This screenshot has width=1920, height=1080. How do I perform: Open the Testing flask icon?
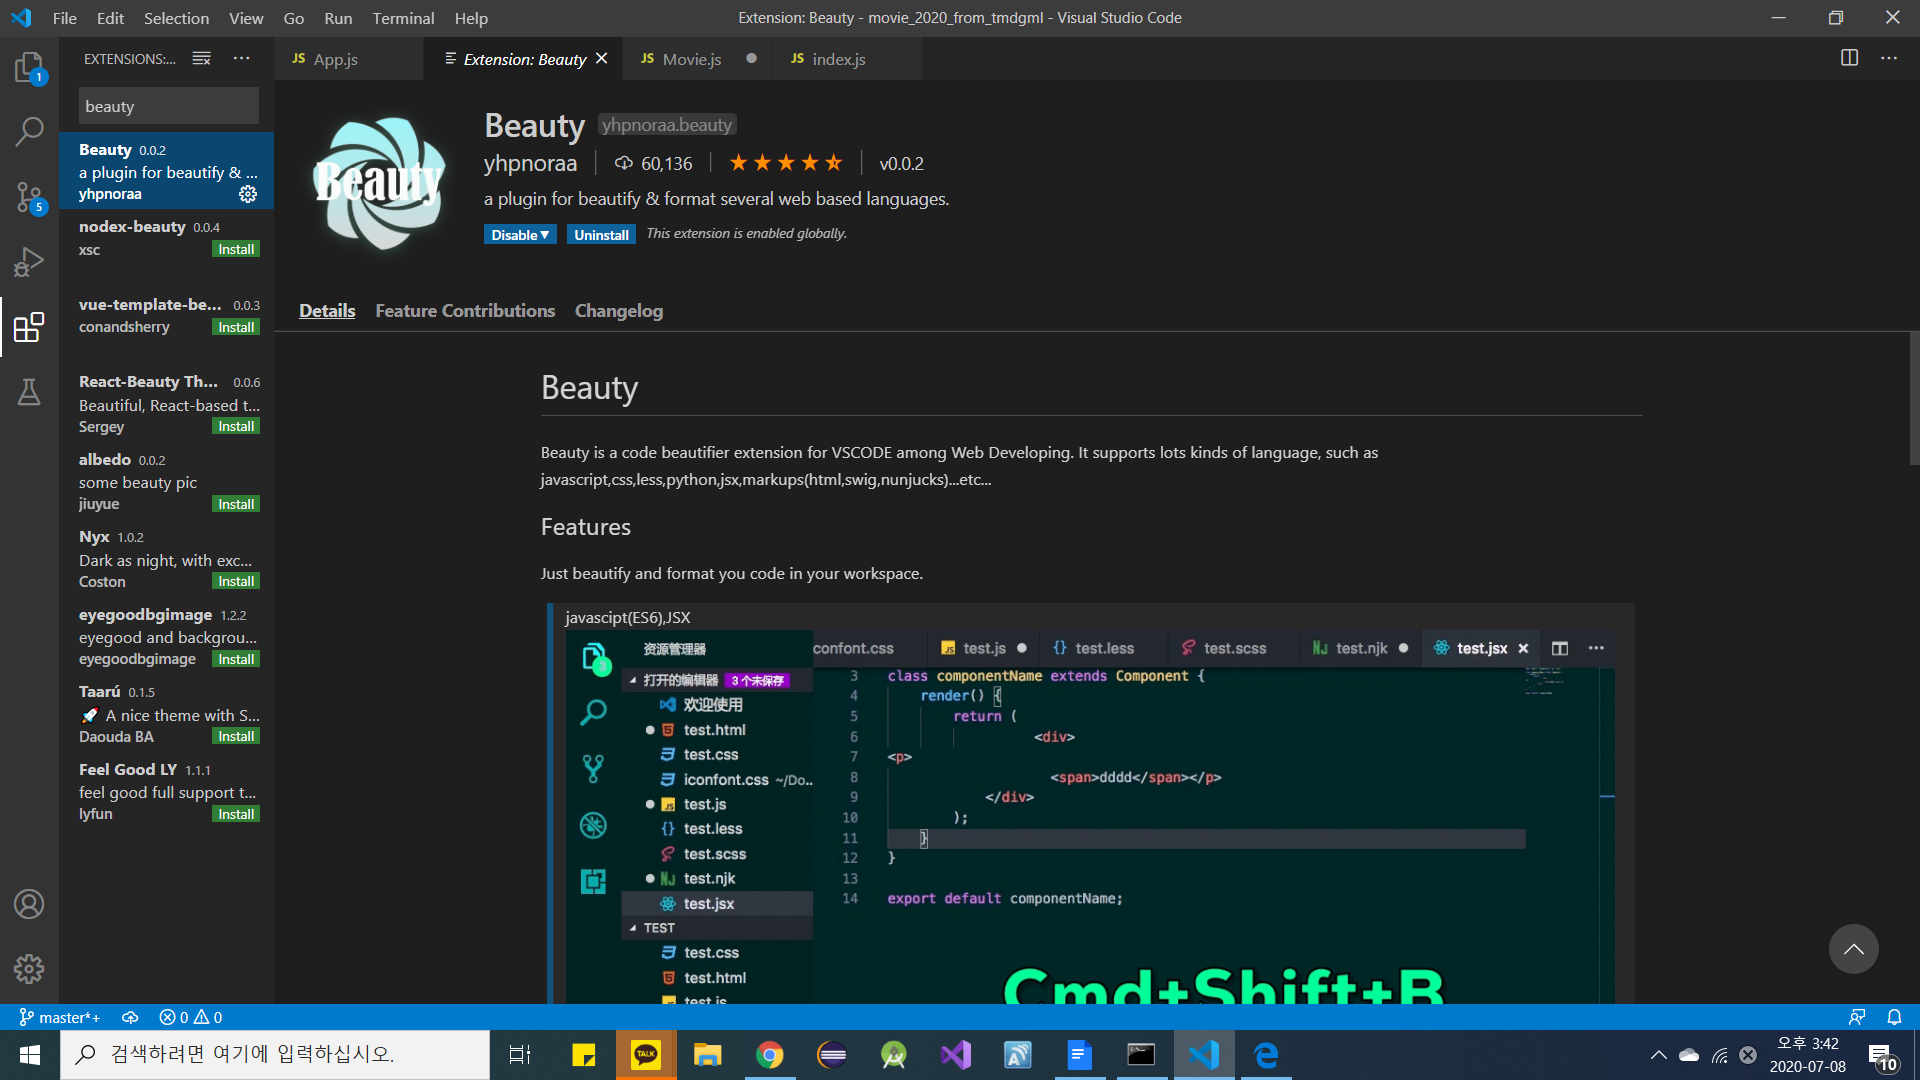click(29, 392)
